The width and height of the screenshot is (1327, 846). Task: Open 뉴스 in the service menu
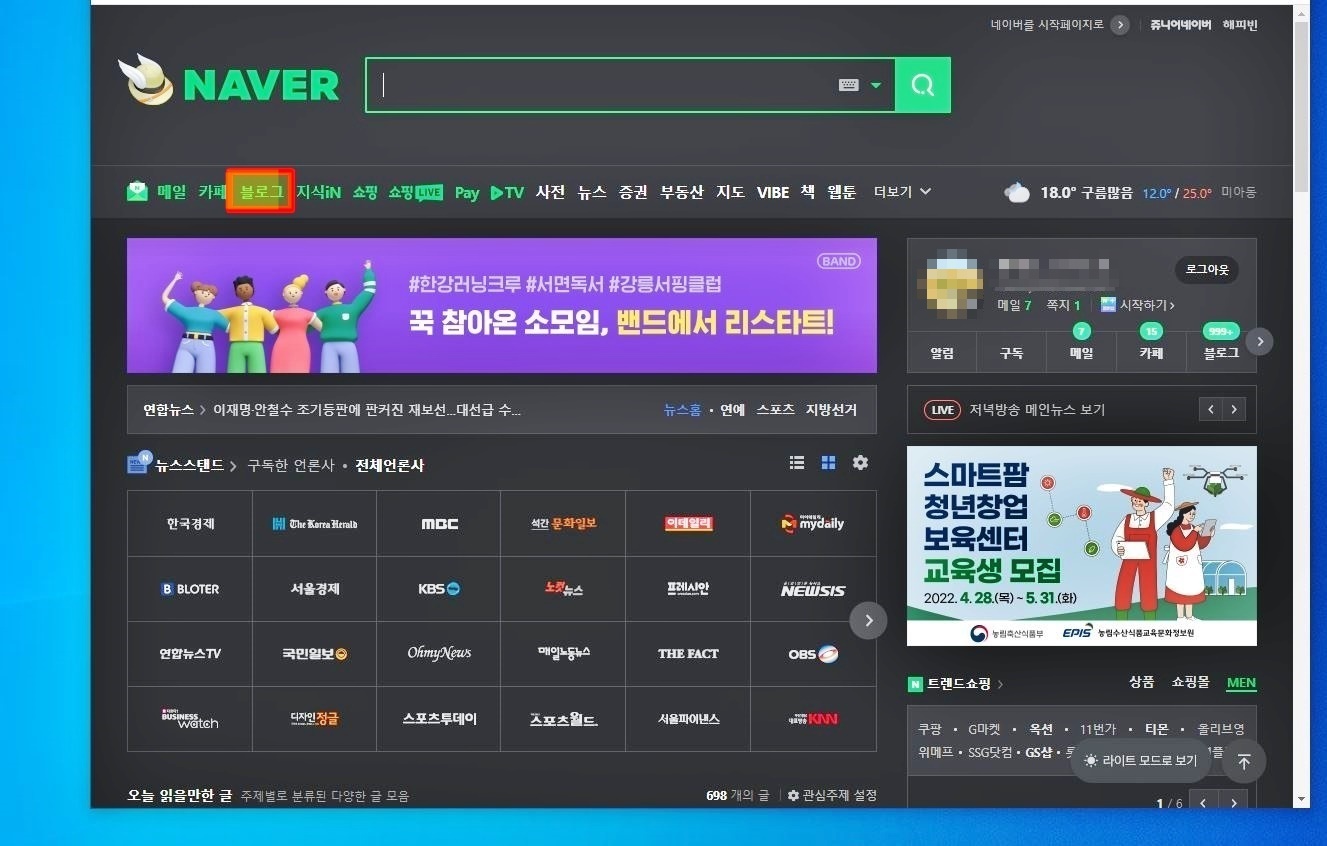pyautogui.click(x=592, y=192)
